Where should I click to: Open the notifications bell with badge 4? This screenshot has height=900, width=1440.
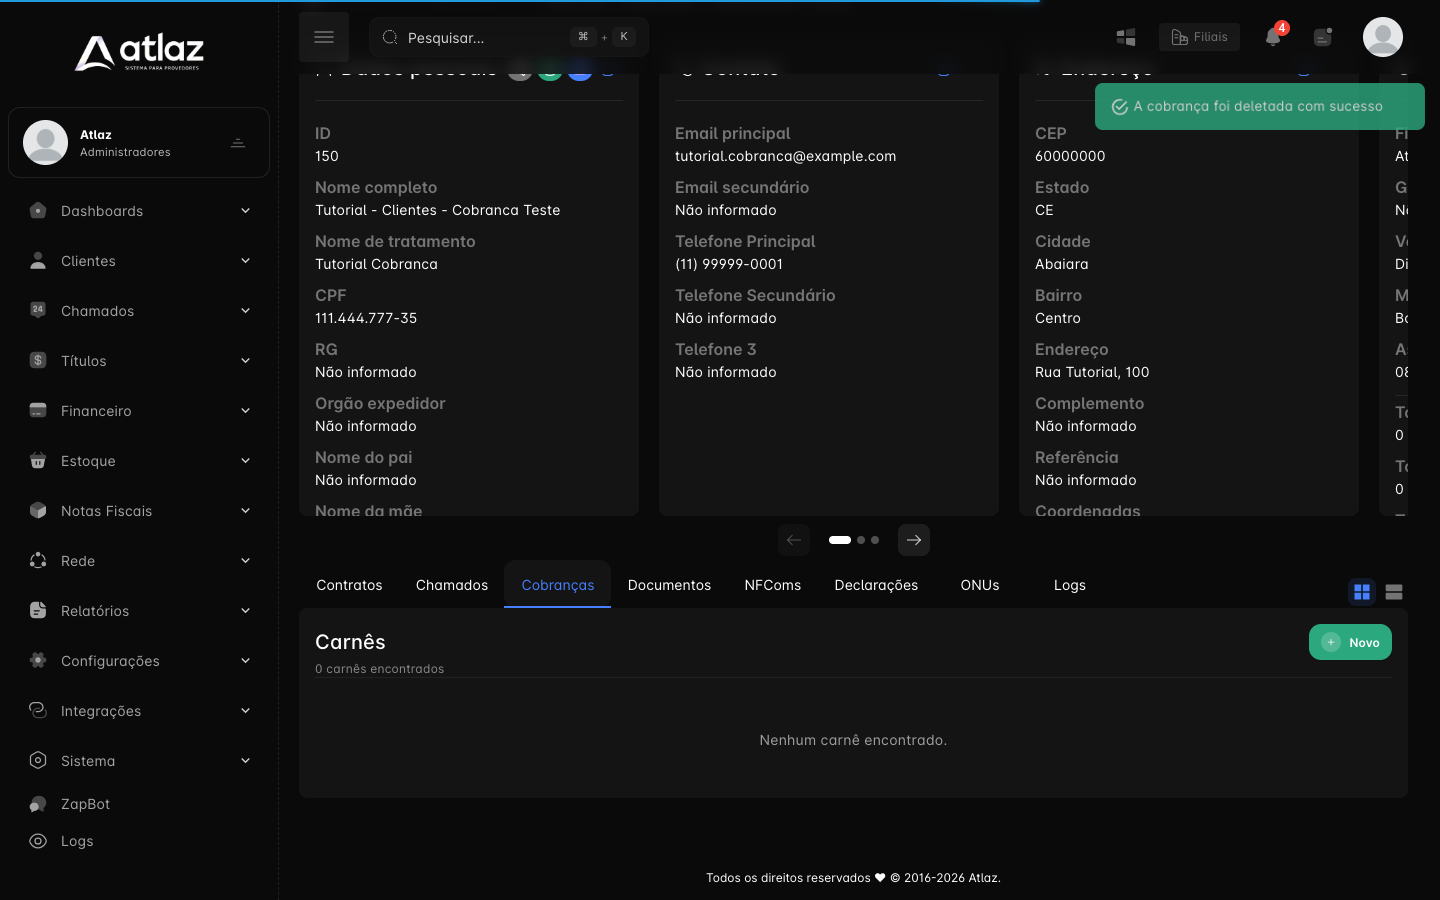click(x=1273, y=37)
